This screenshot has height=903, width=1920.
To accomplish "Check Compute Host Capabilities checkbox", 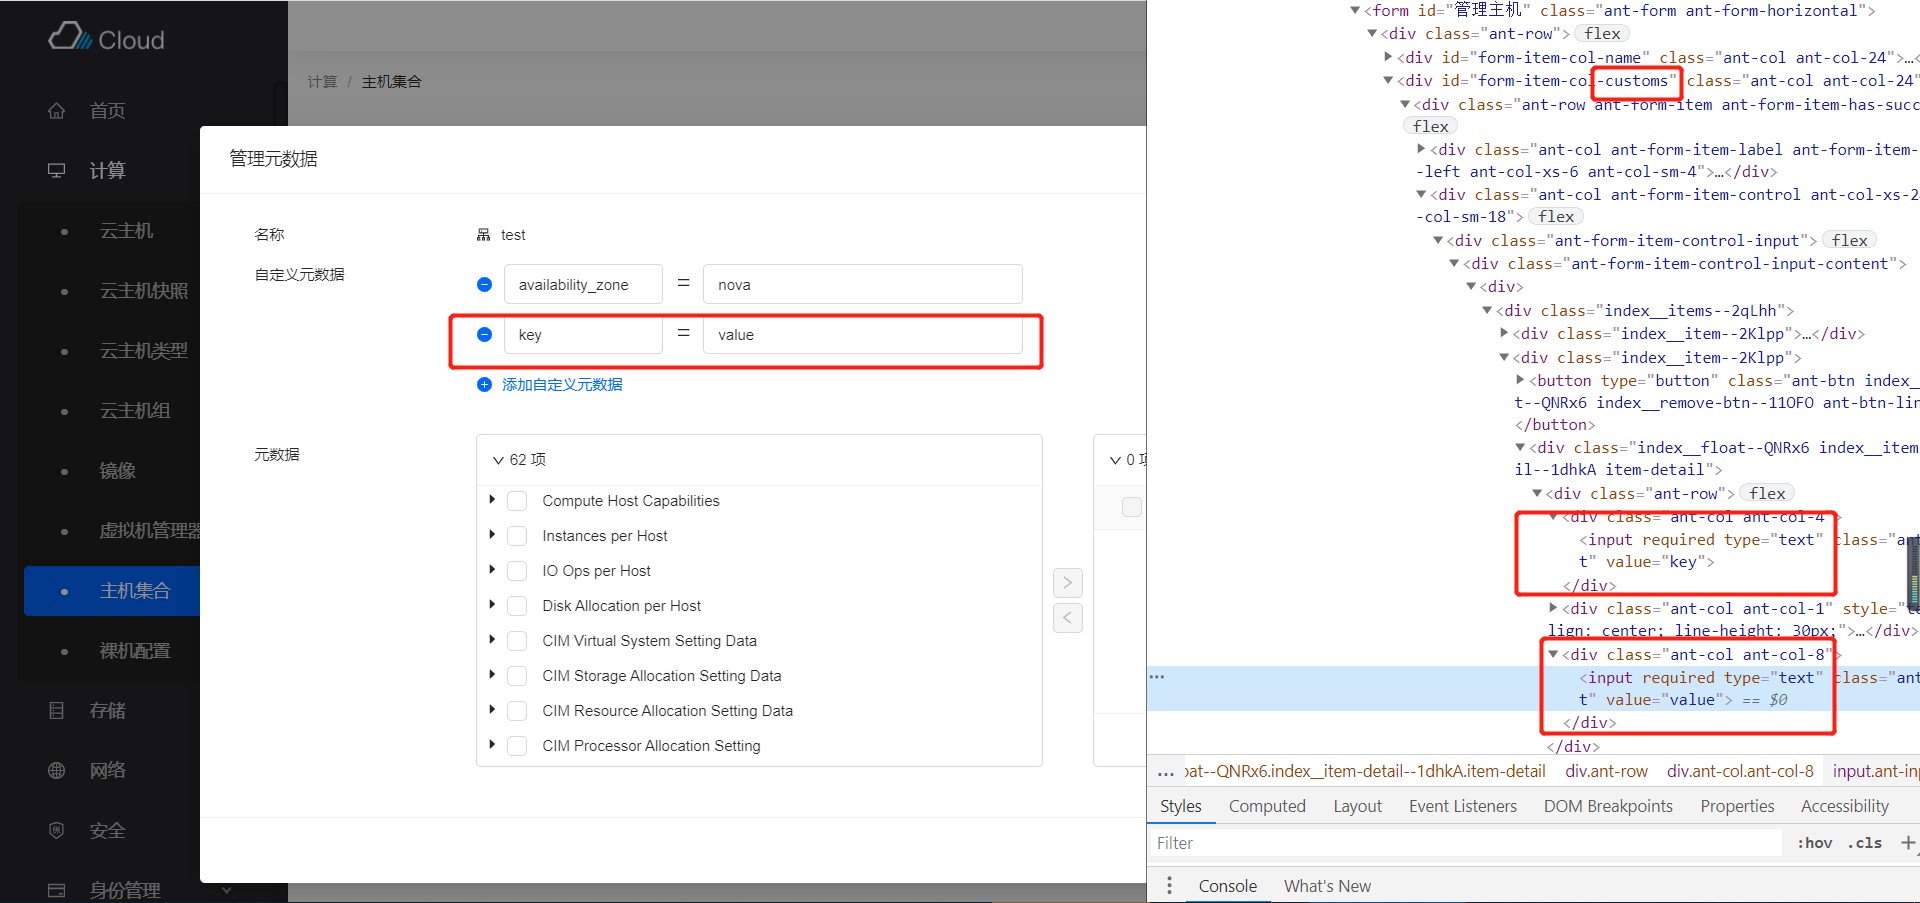I will 517,501.
